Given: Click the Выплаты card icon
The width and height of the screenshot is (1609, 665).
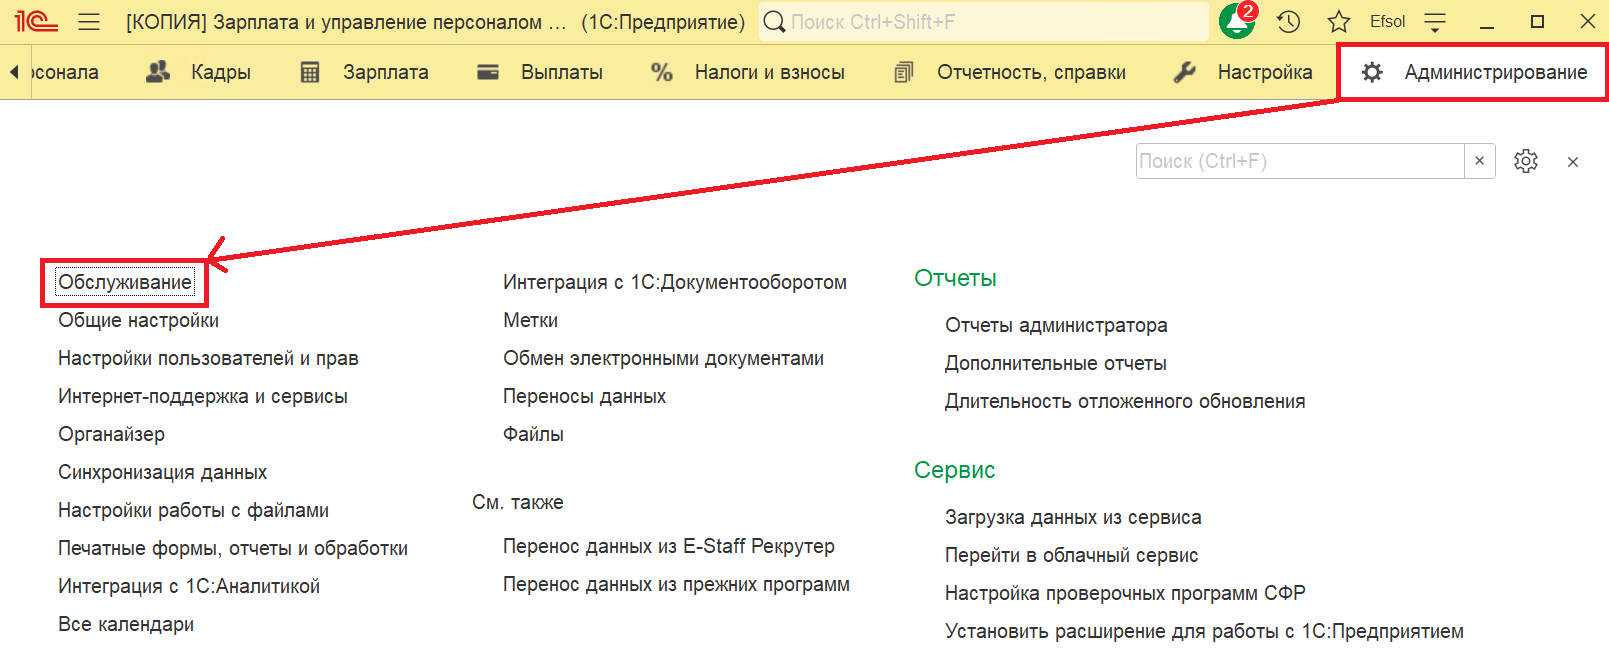Looking at the screenshot, I should (488, 72).
